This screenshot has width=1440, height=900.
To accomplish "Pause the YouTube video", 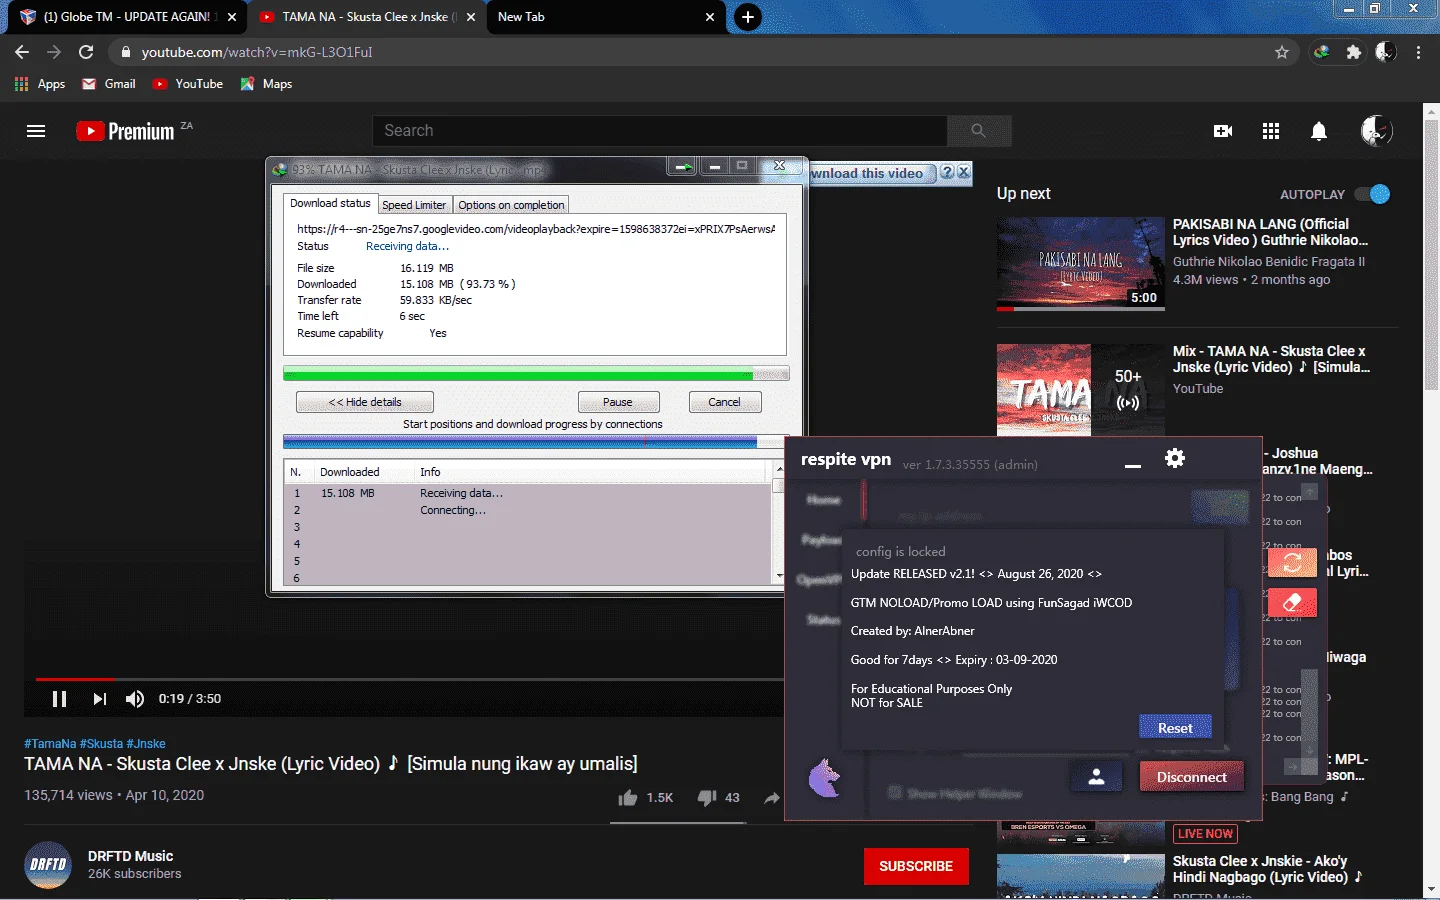I will tap(59, 699).
